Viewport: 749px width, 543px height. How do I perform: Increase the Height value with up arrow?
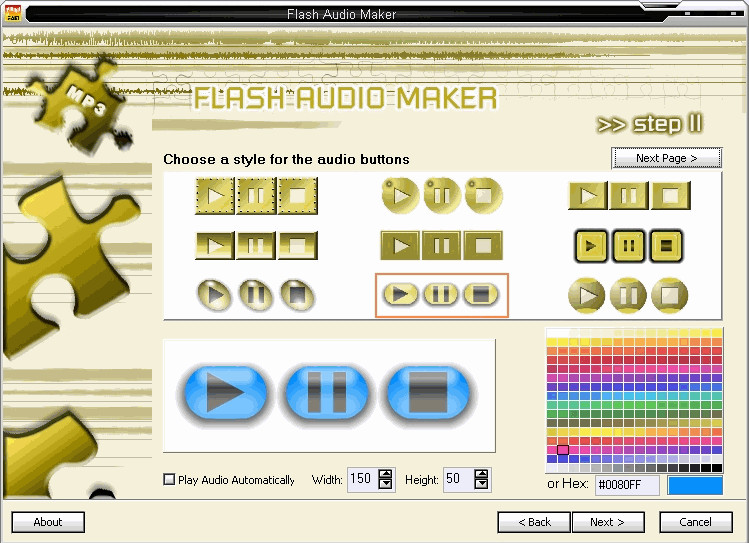482,474
